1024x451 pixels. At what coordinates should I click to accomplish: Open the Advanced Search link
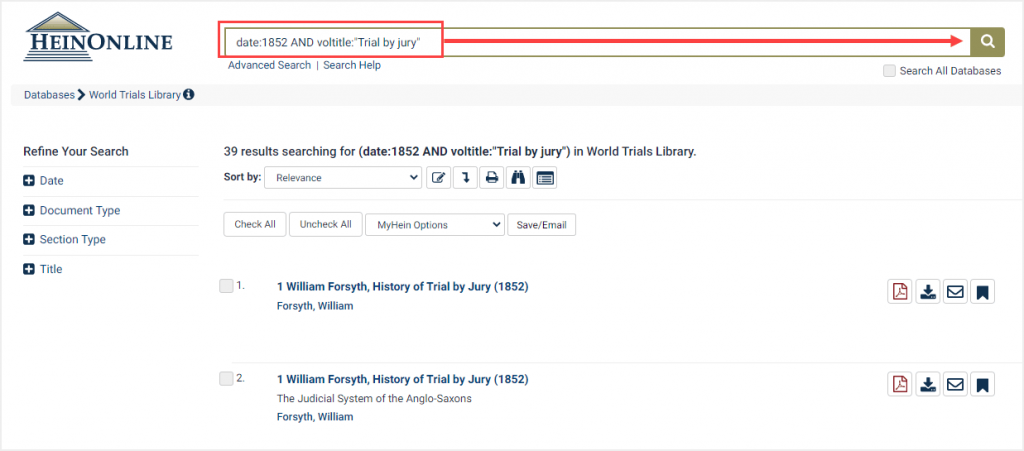pyautogui.click(x=269, y=65)
